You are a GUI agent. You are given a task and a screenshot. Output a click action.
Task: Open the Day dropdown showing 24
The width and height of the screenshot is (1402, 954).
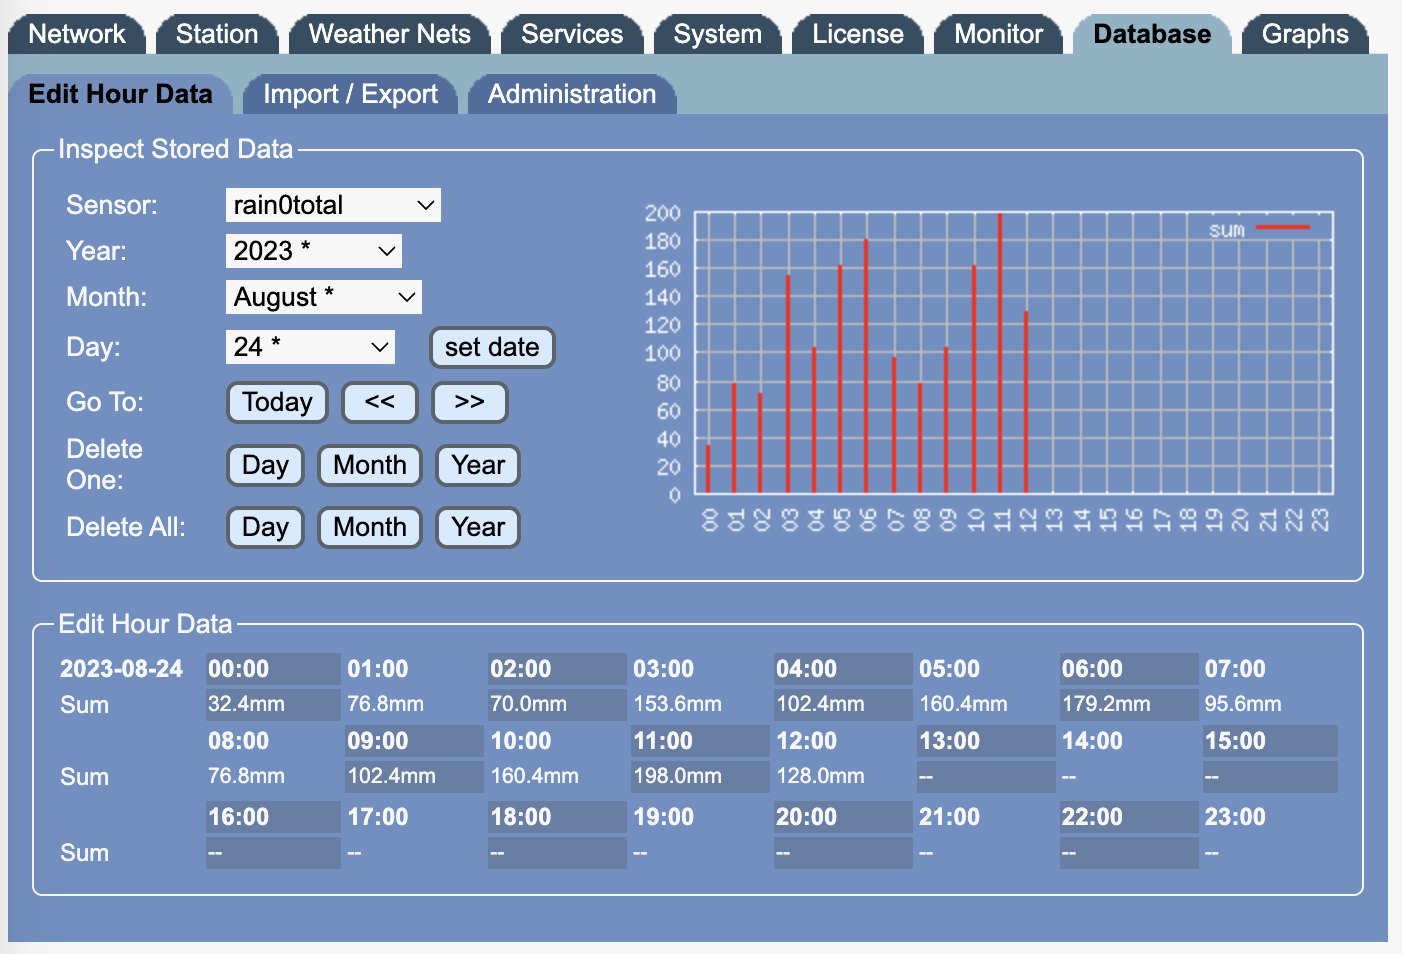click(310, 347)
